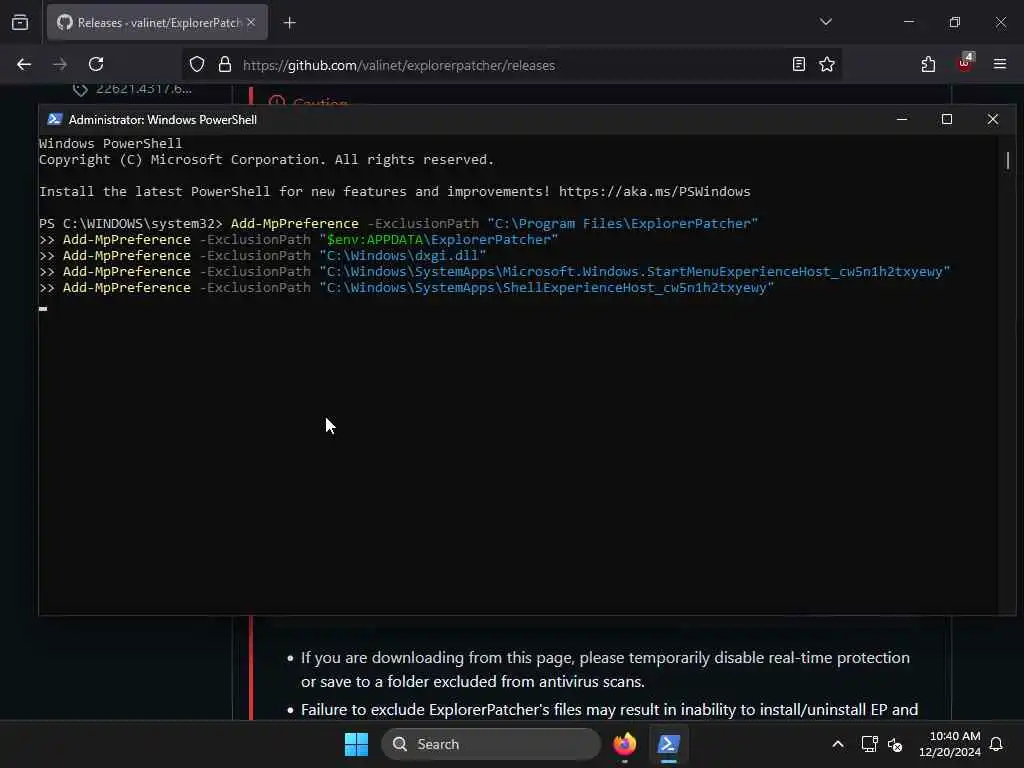Bookmark this page with the star

coord(827,64)
